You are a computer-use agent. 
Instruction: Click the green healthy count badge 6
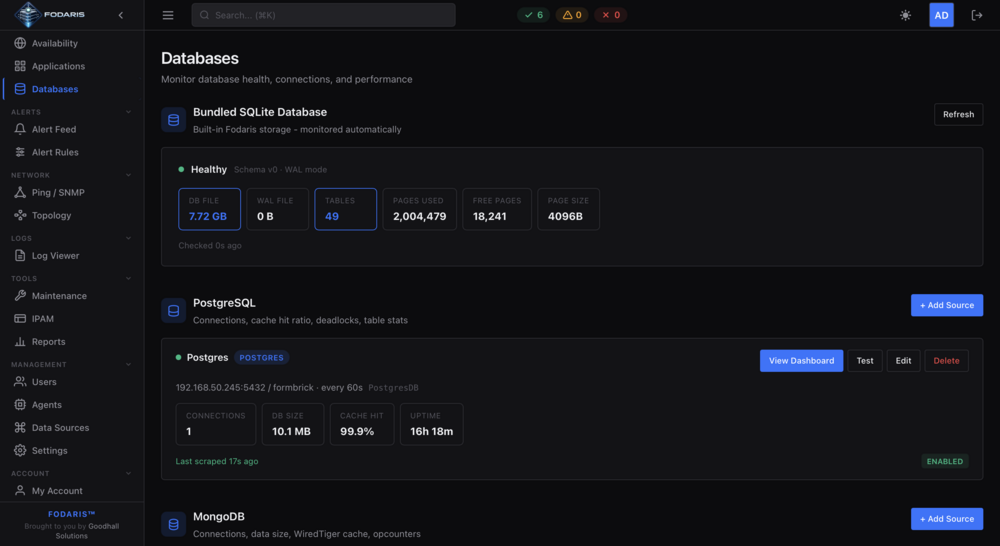click(534, 15)
